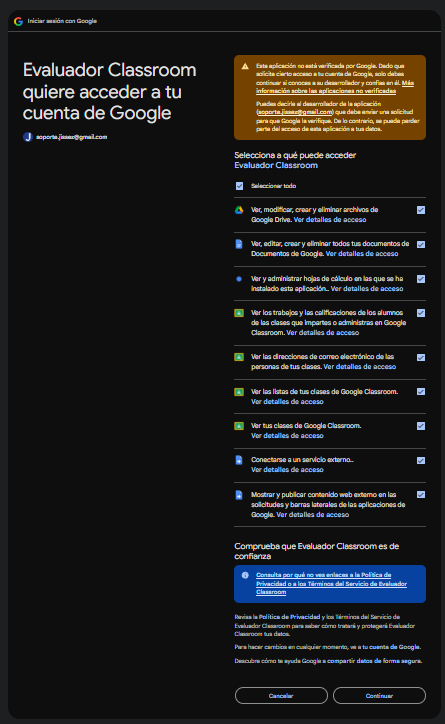Open 'compartir datos de forma segura' link

[x=374, y=661]
